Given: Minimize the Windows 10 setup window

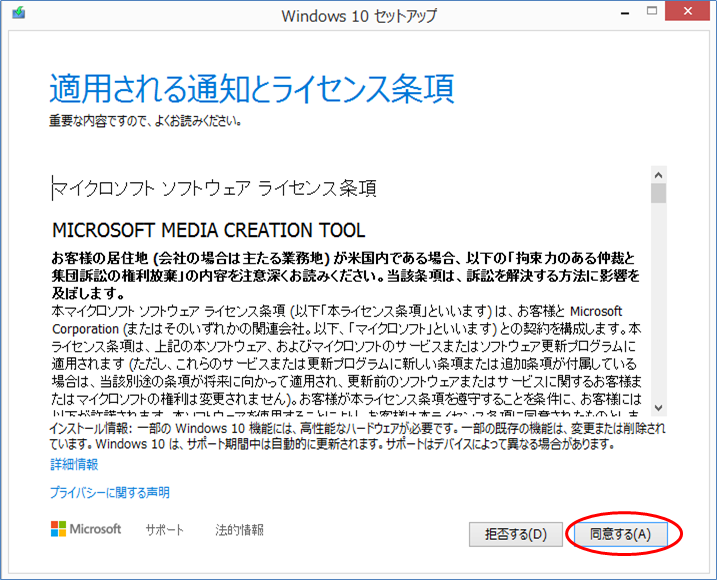Looking at the screenshot, I should pyautogui.click(x=625, y=12).
